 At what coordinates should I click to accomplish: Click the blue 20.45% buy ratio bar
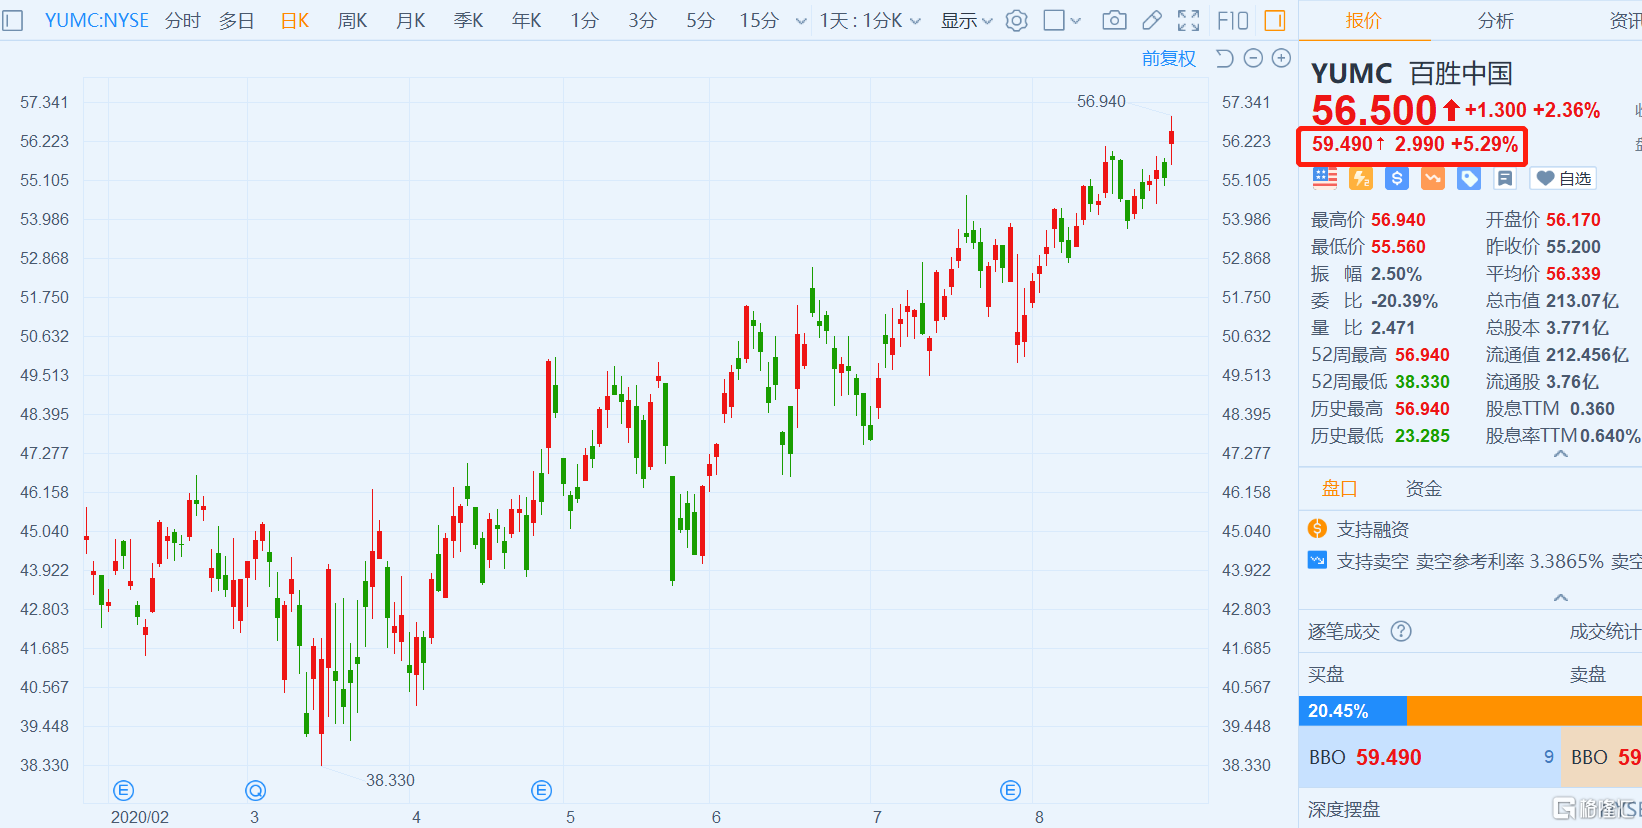point(1352,711)
